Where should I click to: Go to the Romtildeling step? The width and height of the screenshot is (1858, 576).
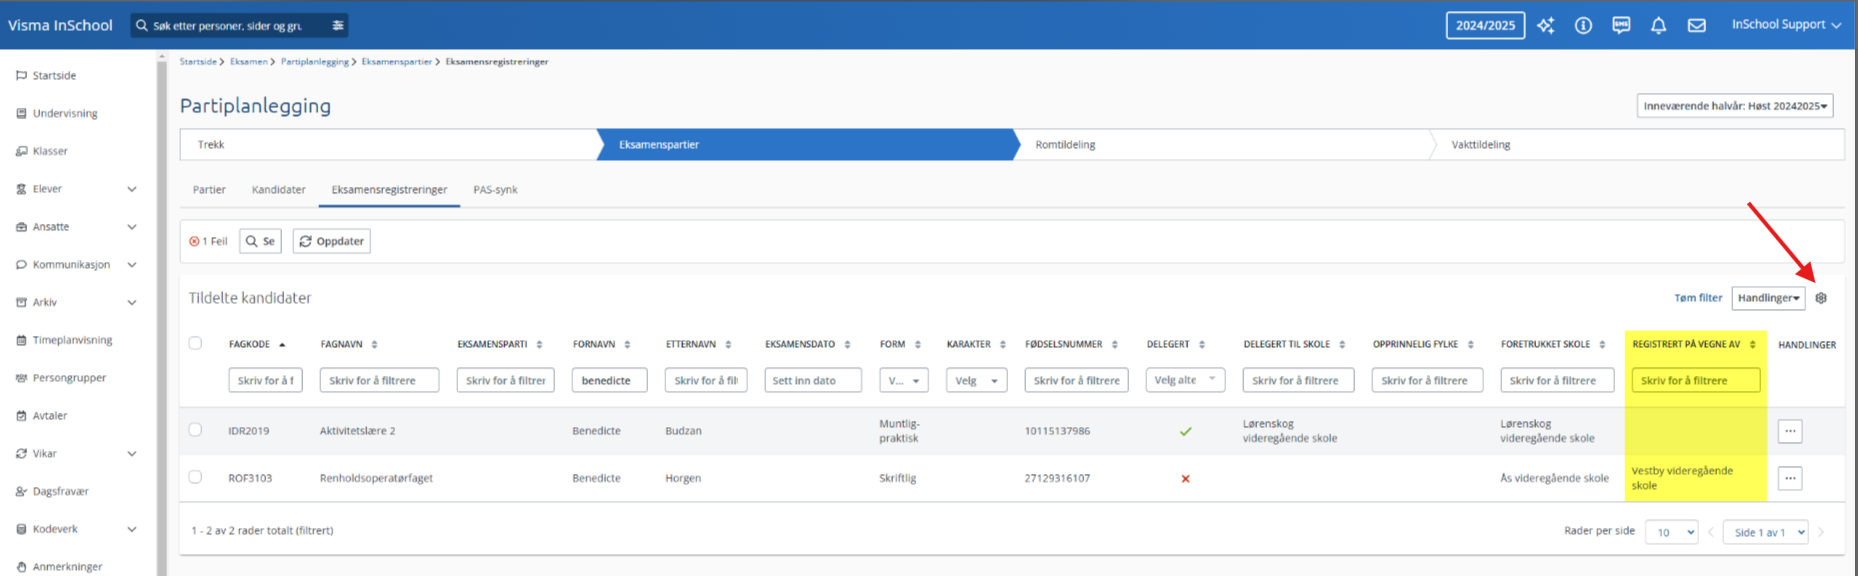click(x=1065, y=145)
